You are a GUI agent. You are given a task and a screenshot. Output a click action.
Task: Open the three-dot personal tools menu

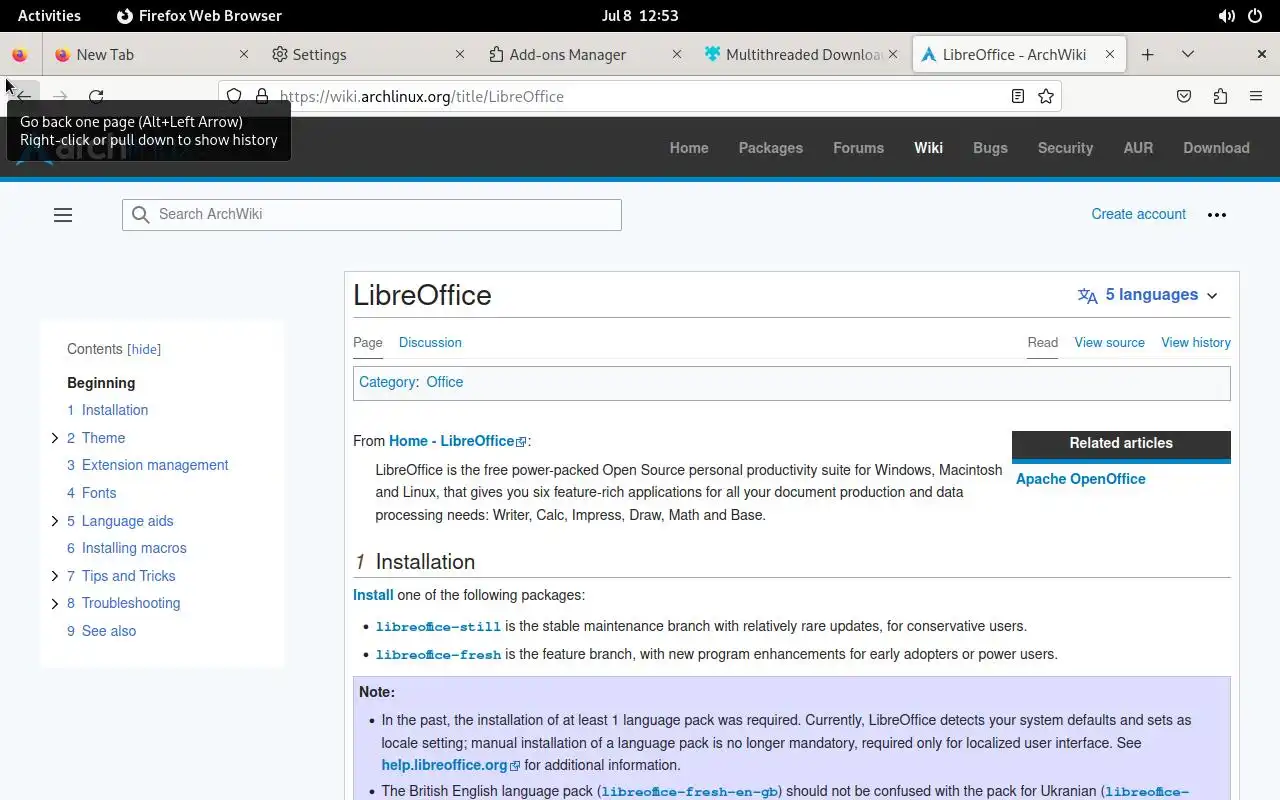tap(1217, 214)
